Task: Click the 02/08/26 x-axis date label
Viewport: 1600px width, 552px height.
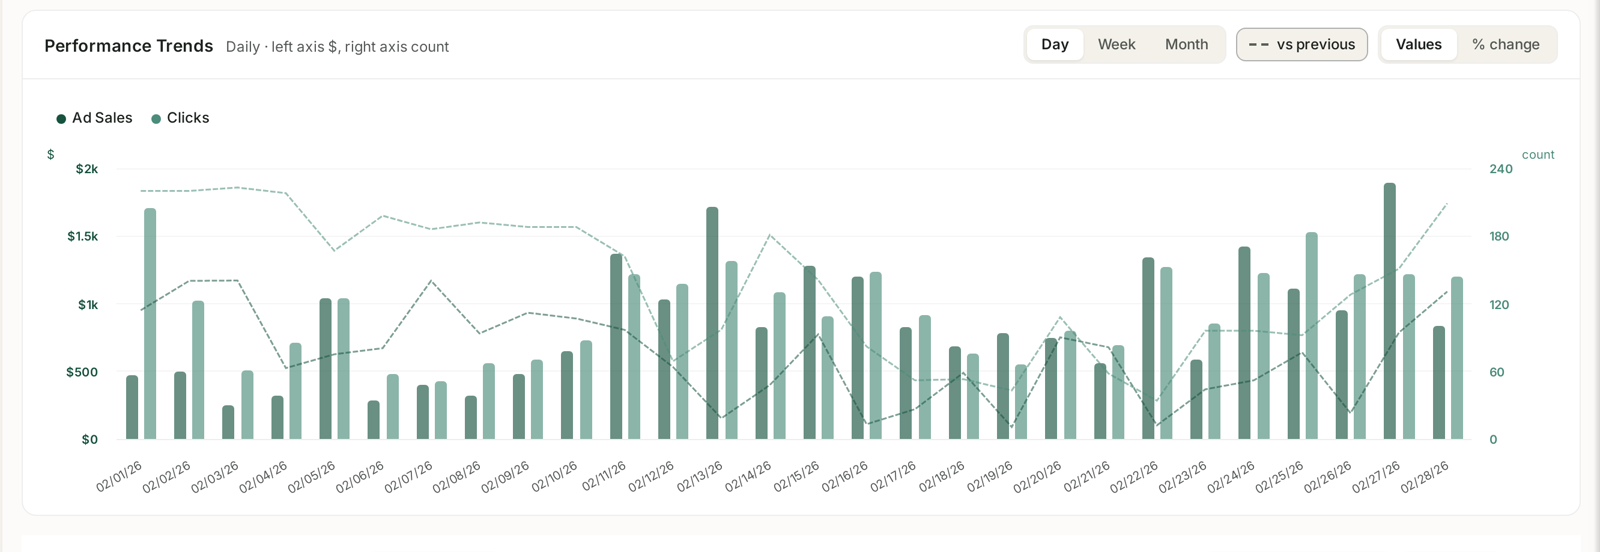Action: point(457,477)
